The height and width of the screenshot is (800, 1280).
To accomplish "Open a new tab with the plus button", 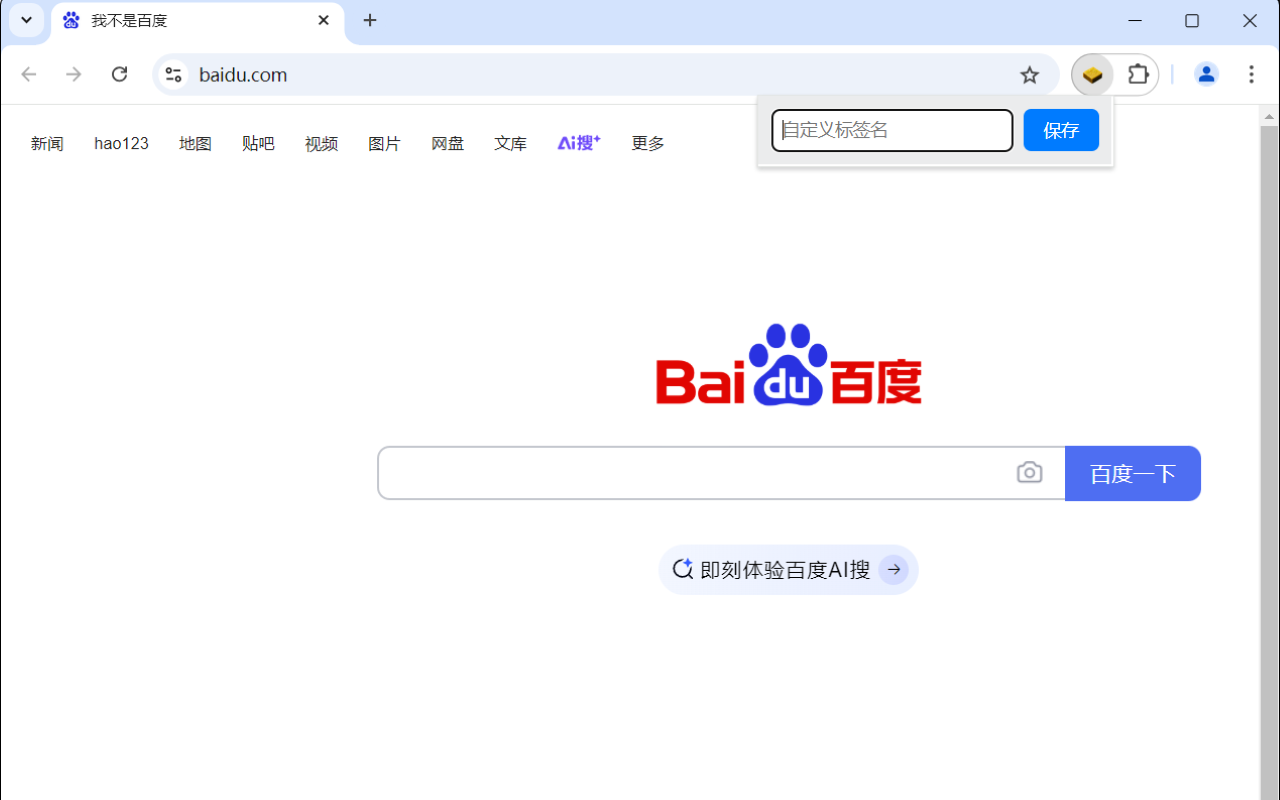I will click(x=370, y=20).
